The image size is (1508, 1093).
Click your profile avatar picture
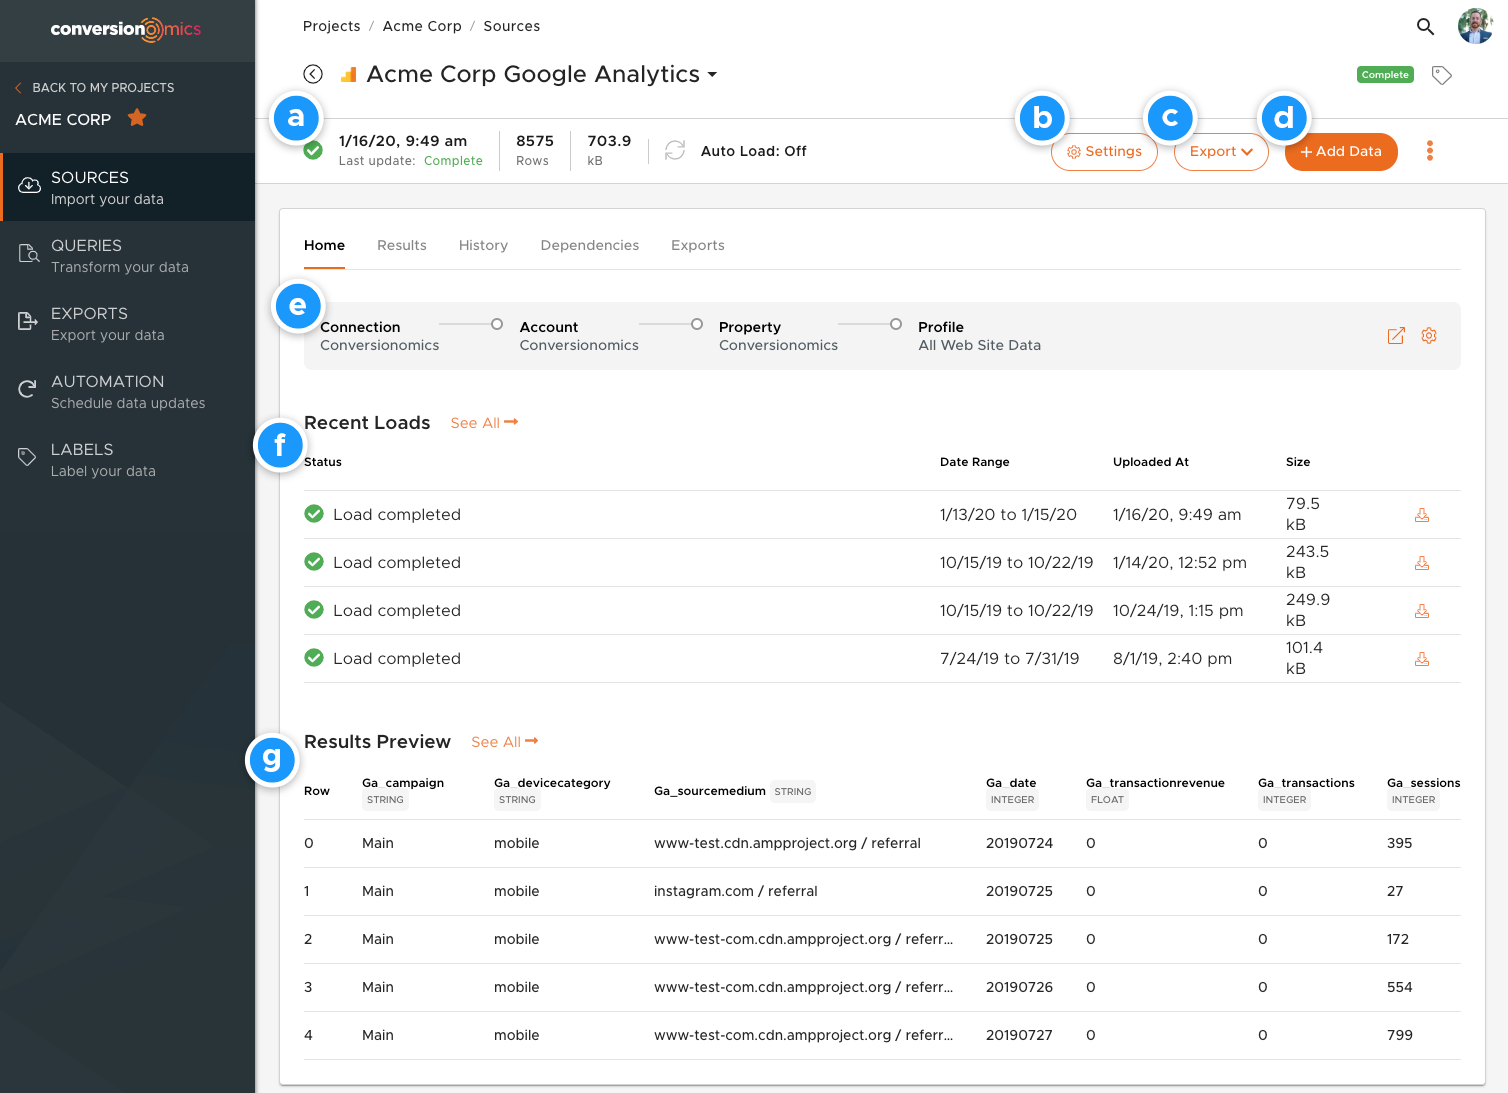1474,27
